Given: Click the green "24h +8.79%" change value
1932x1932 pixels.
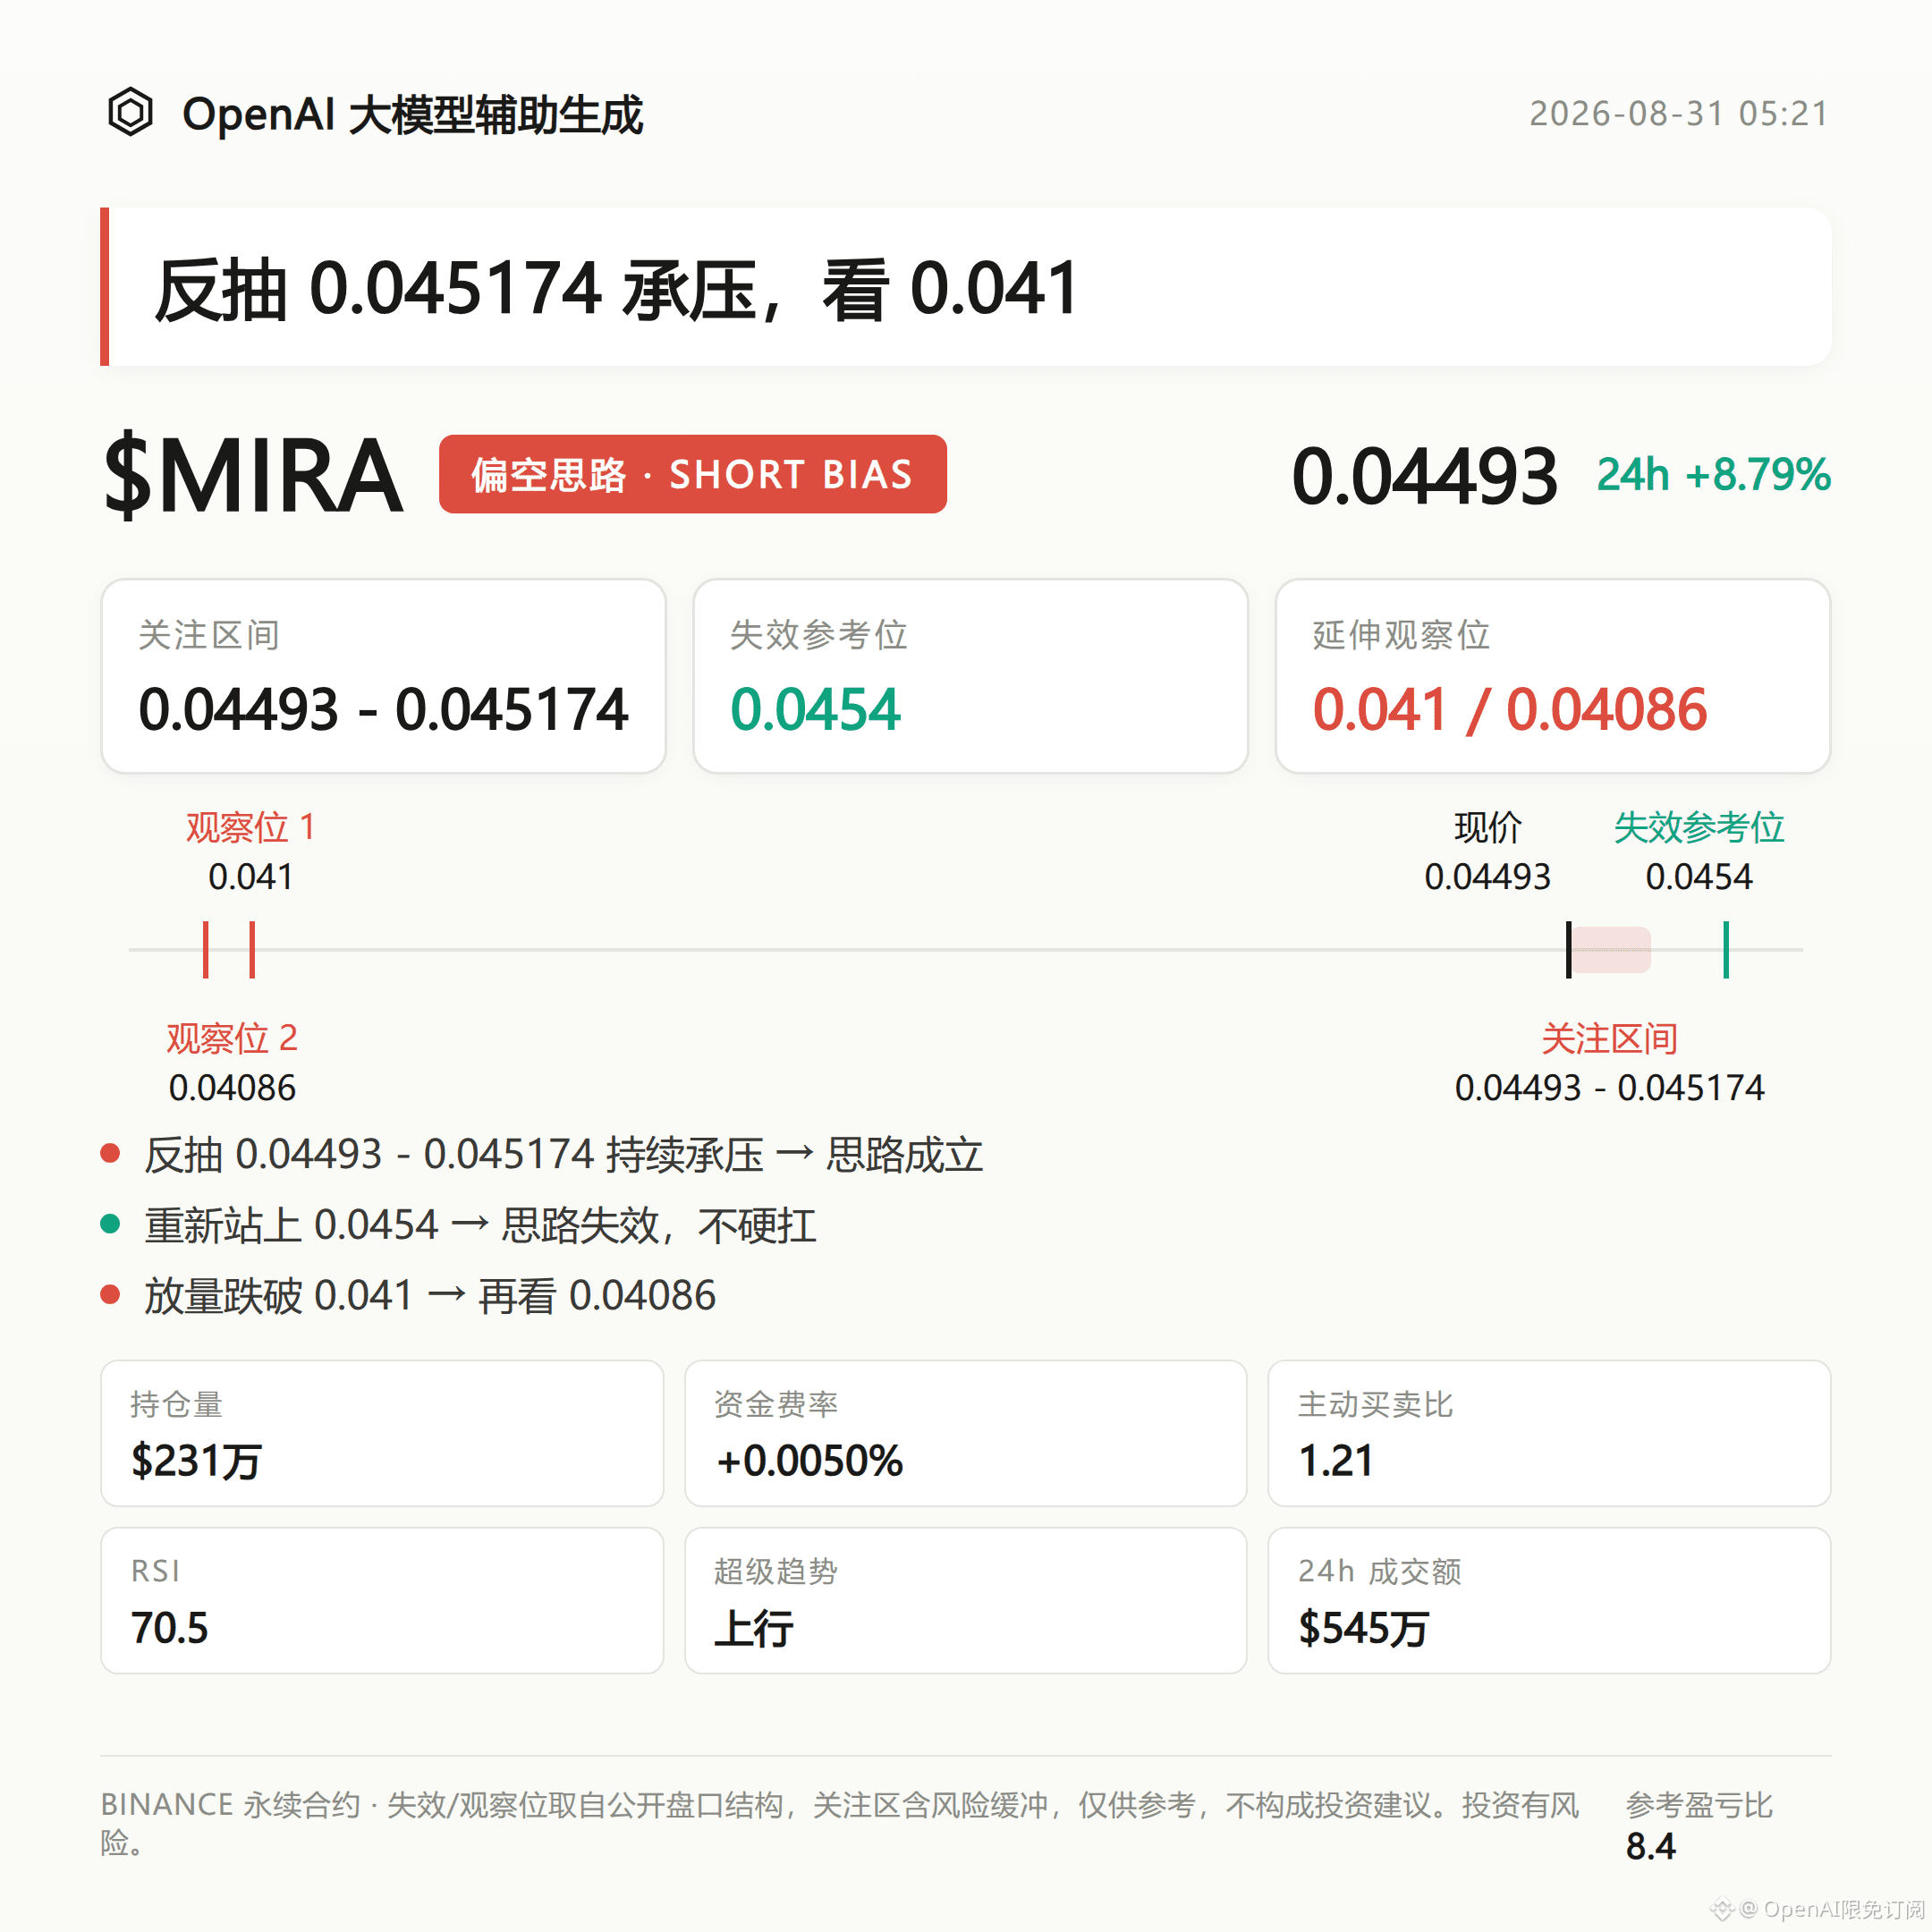Looking at the screenshot, I should (1713, 474).
